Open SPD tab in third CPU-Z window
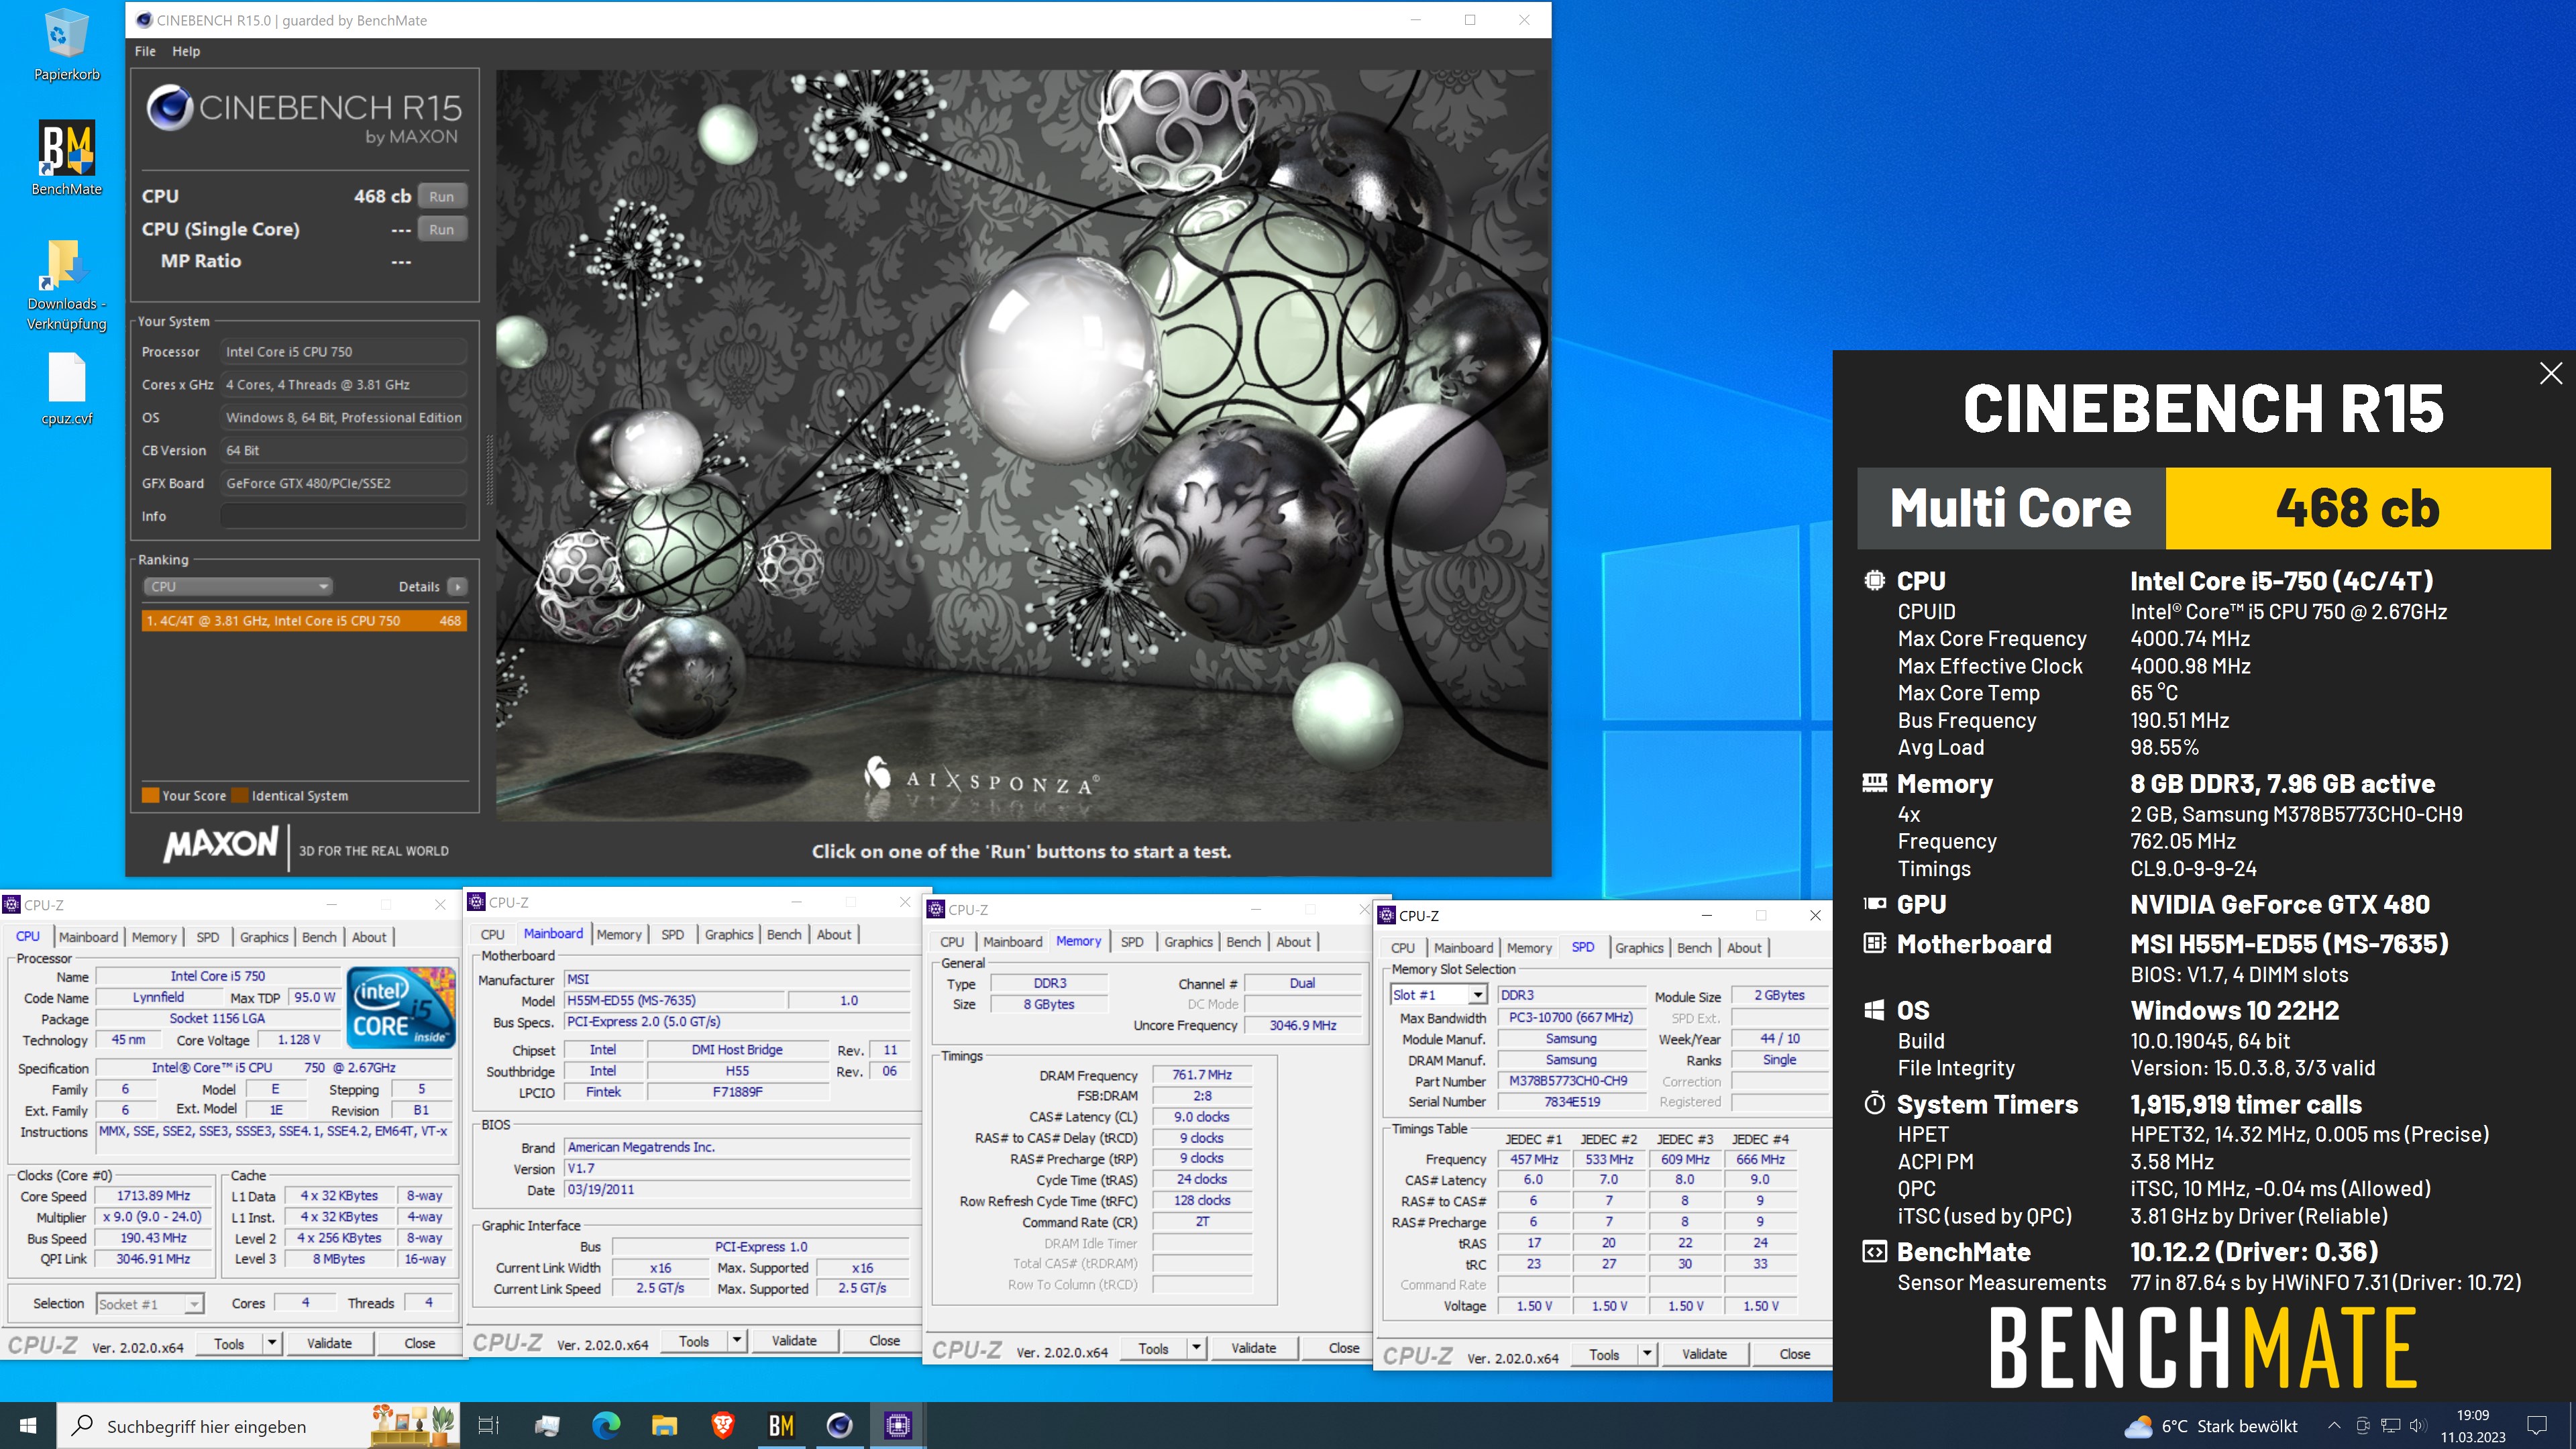 pos(1132,942)
